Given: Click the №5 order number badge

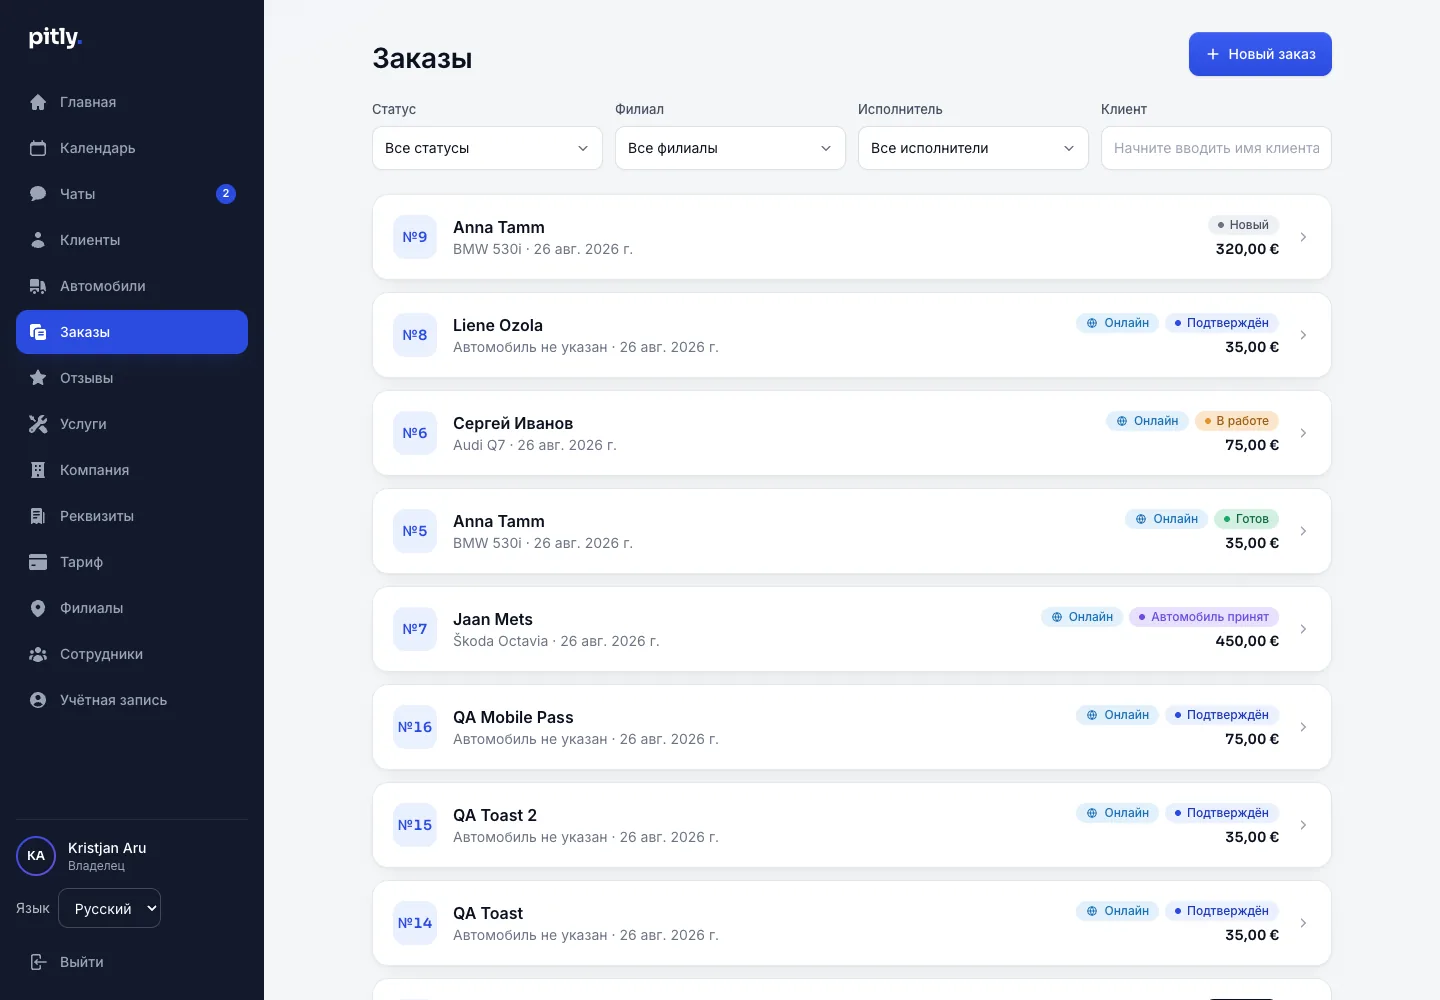Looking at the screenshot, I should [415, 531].
